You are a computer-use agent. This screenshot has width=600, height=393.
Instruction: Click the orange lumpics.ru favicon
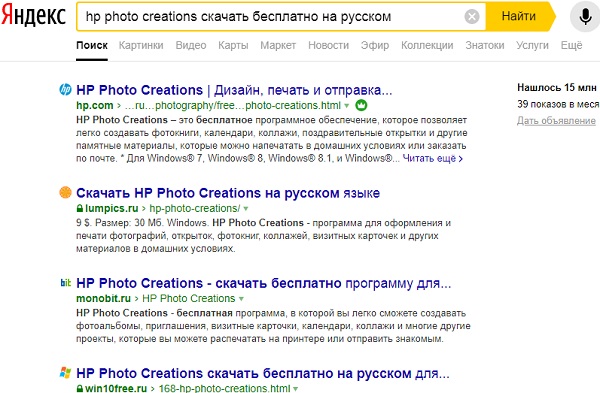click(x=65, y=192)
